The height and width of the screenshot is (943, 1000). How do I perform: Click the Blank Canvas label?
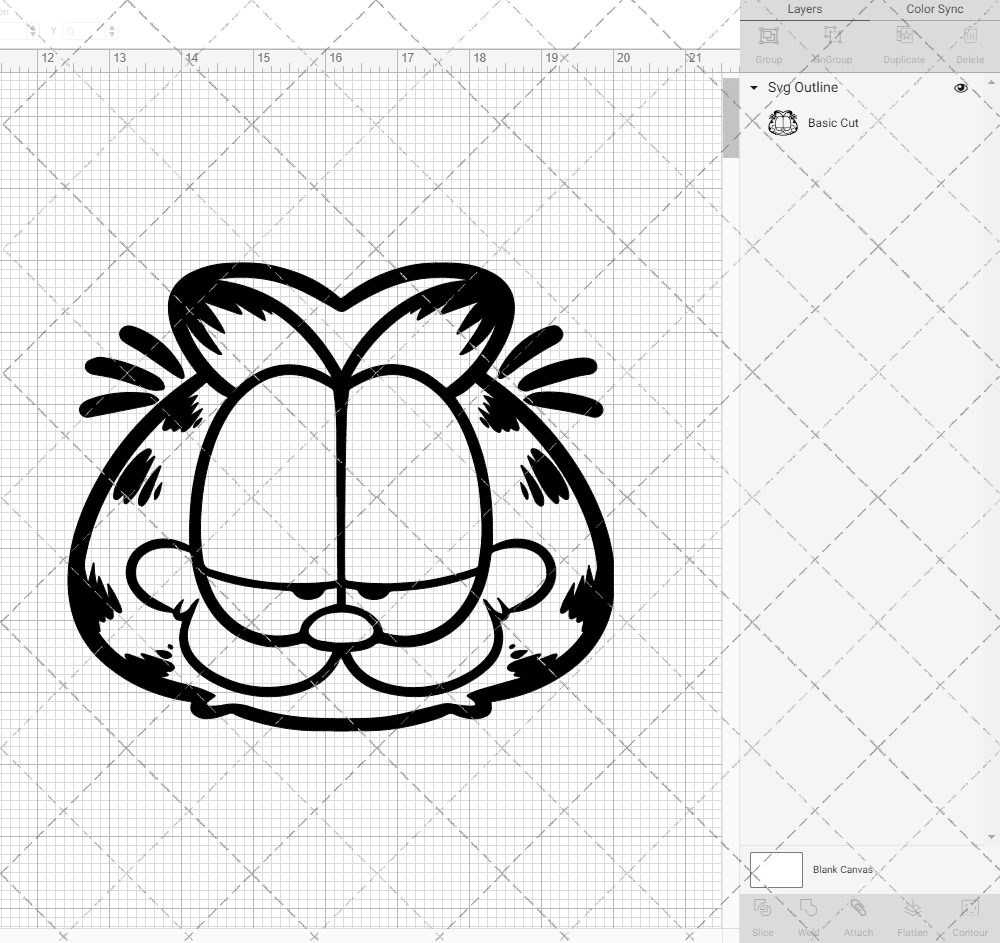pyautogui.click(x=843, y=869)
